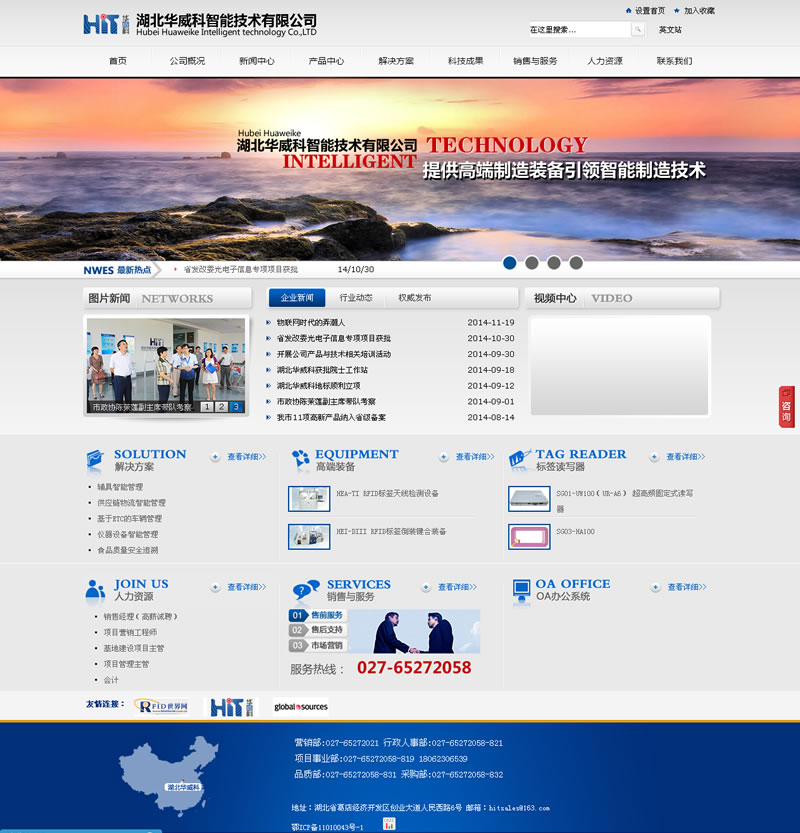Click the search magnifier button
This screenshot has width=800, height=833.
click(638, 30)
